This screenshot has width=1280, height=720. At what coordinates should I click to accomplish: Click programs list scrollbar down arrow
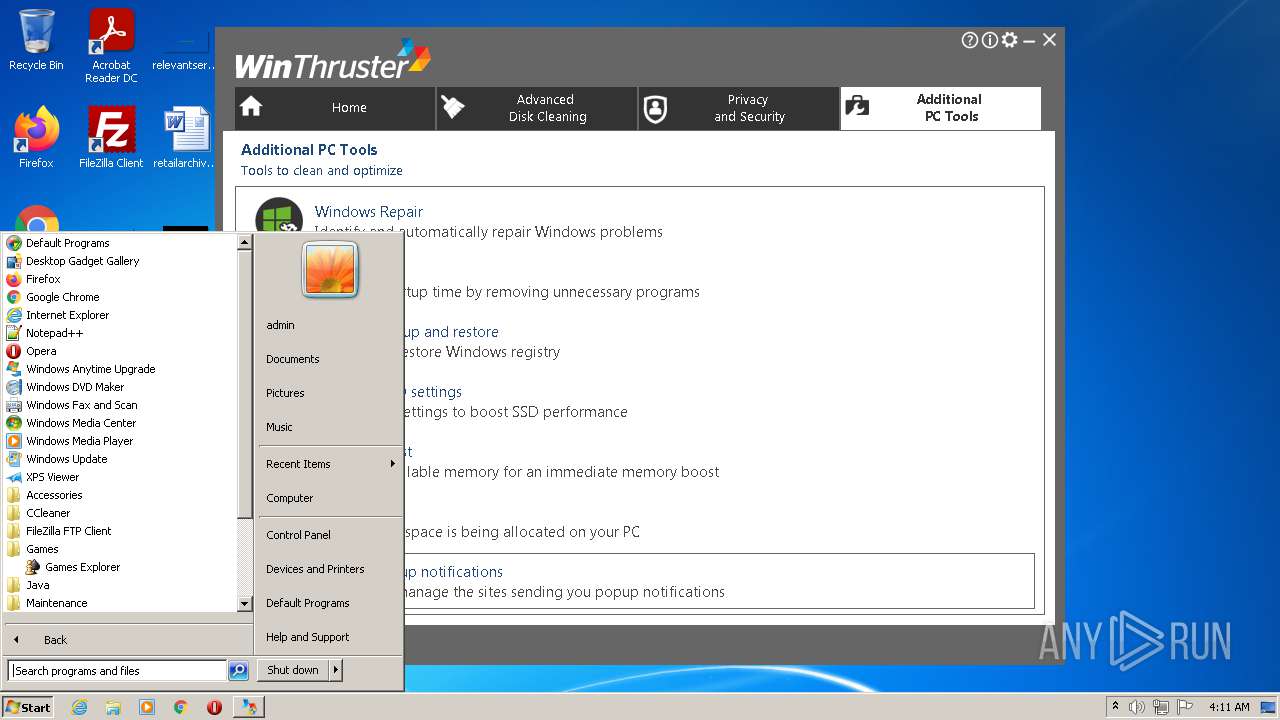[x=244, y=604]
